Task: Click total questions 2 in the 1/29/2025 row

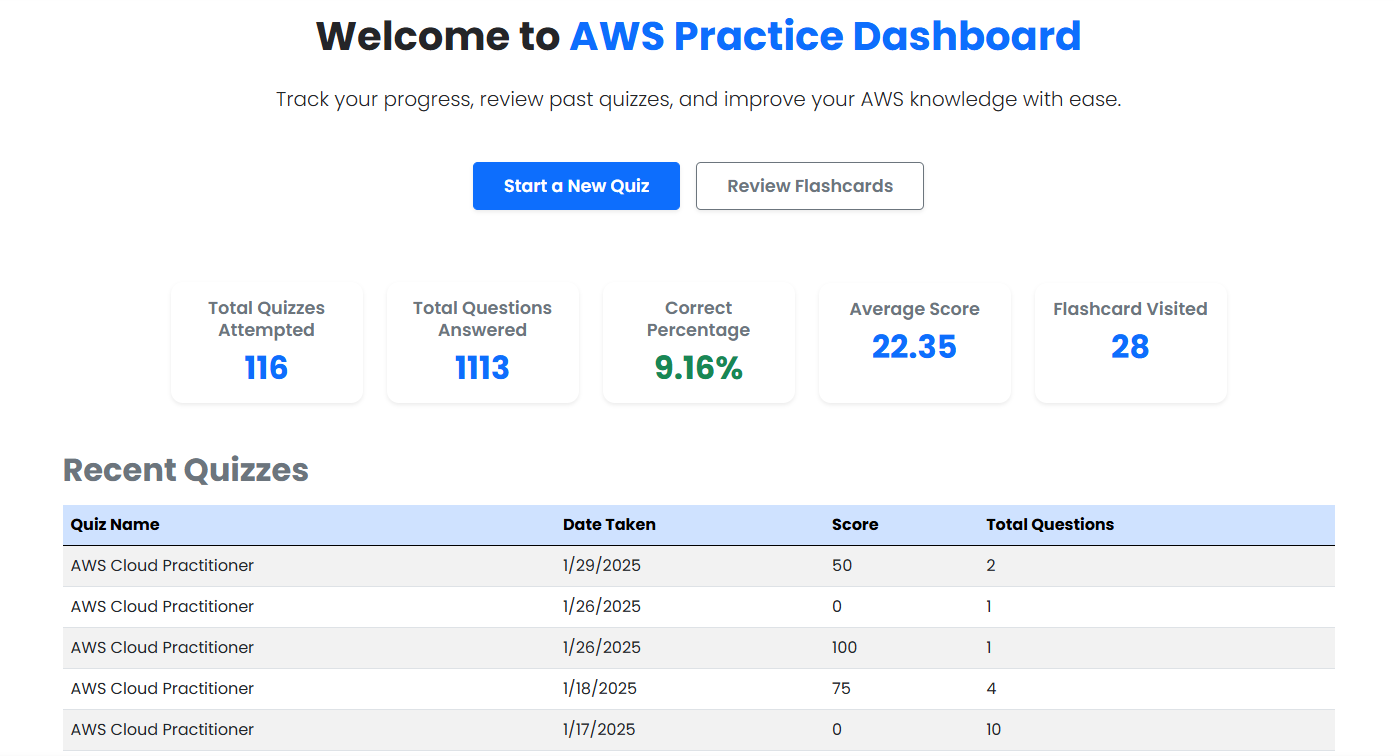Action: pos(991,566)
